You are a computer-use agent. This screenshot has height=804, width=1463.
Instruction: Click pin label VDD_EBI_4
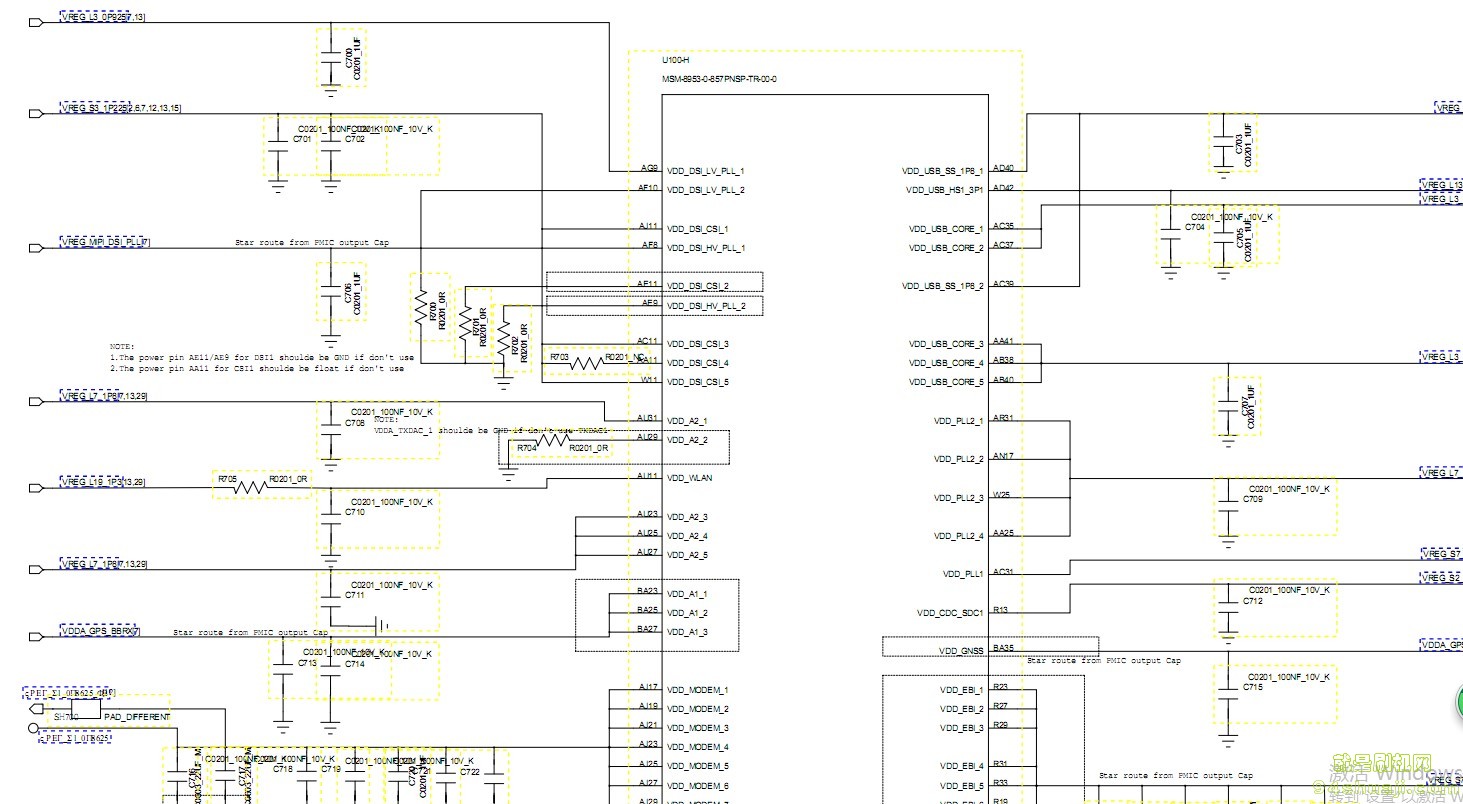[x=961, y=767]
